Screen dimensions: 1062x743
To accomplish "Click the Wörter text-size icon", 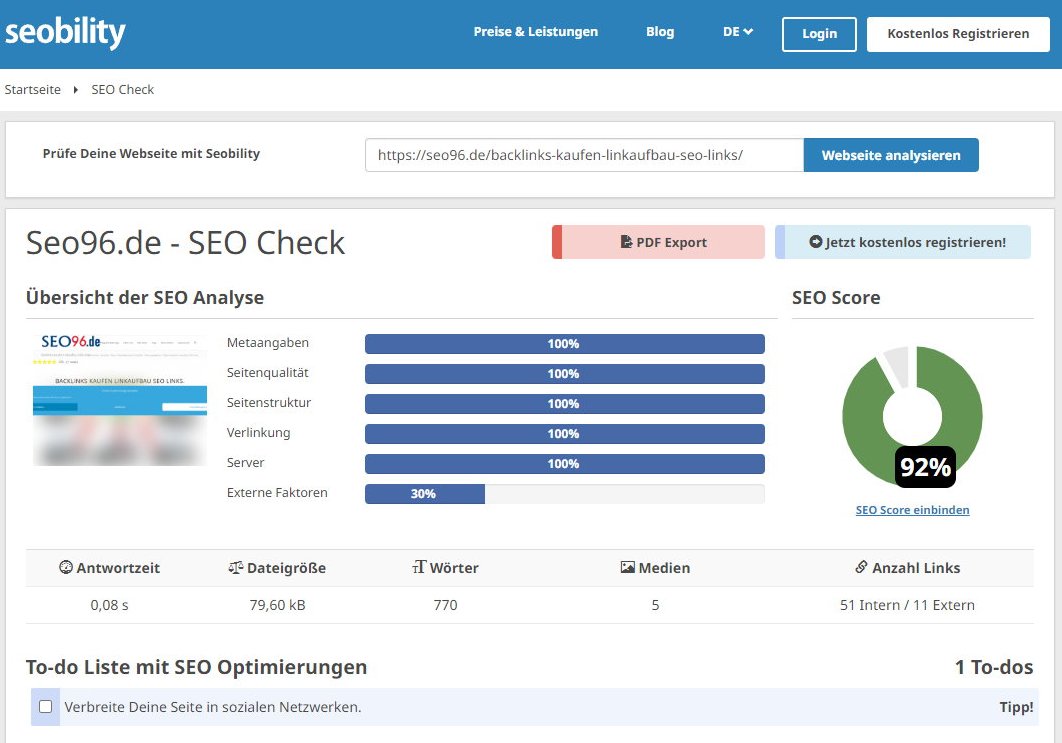I will tap(419, 567).
